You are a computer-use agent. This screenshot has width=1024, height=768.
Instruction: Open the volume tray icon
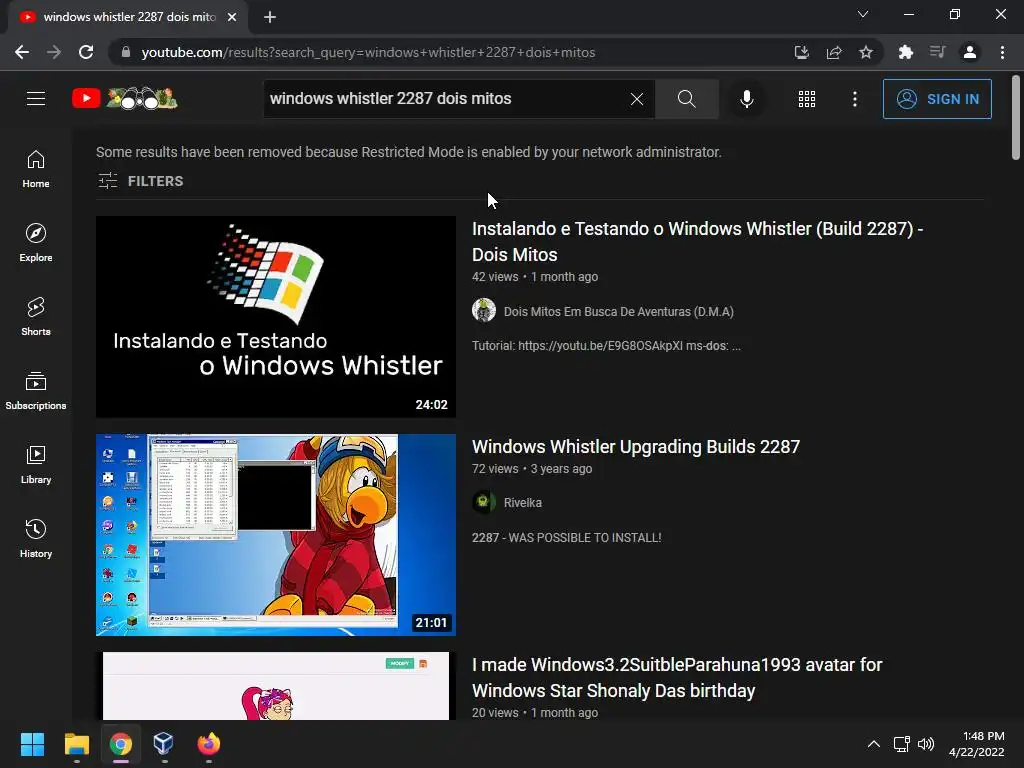point(926,744)
